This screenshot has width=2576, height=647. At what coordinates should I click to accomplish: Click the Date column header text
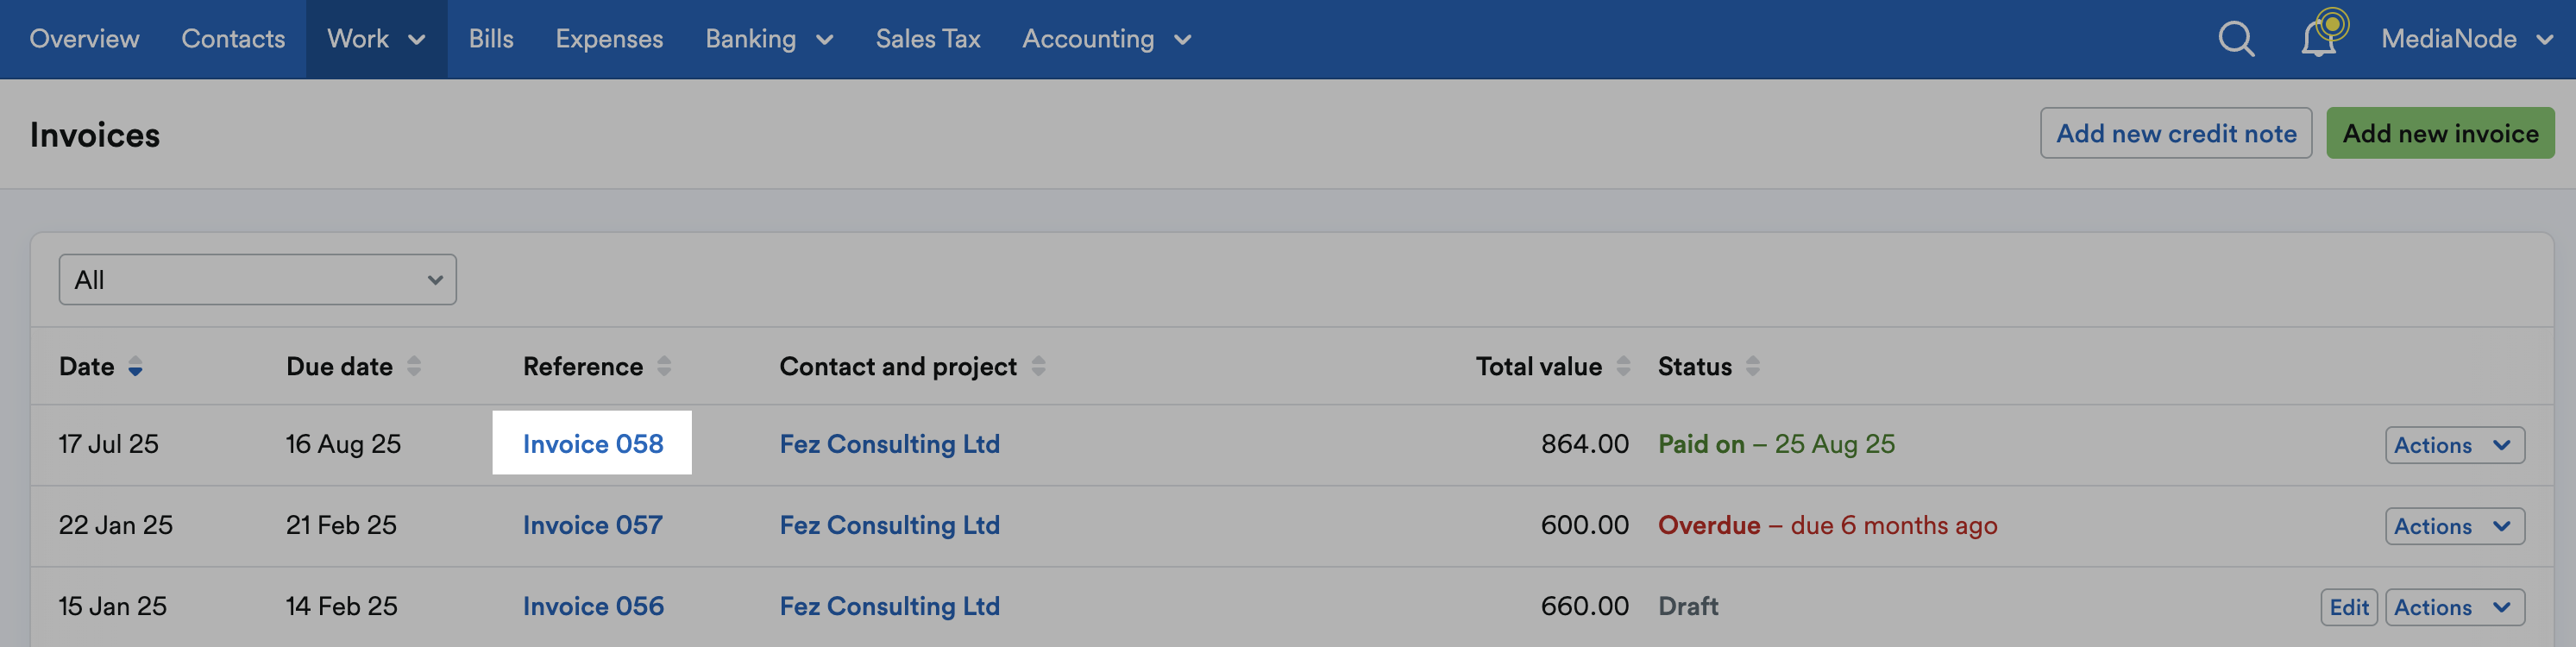pos(86,366)
